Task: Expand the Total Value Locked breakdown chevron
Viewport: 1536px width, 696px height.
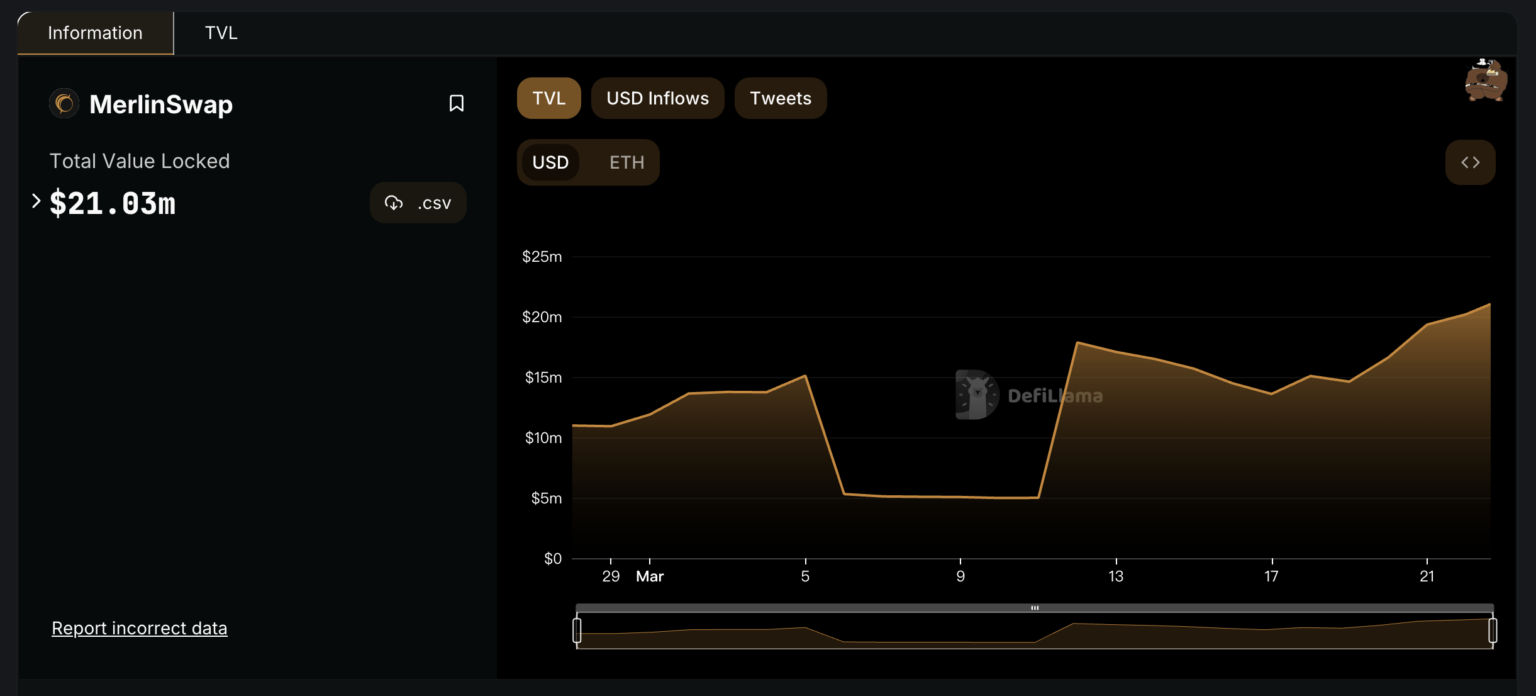Action: point(36,200)
